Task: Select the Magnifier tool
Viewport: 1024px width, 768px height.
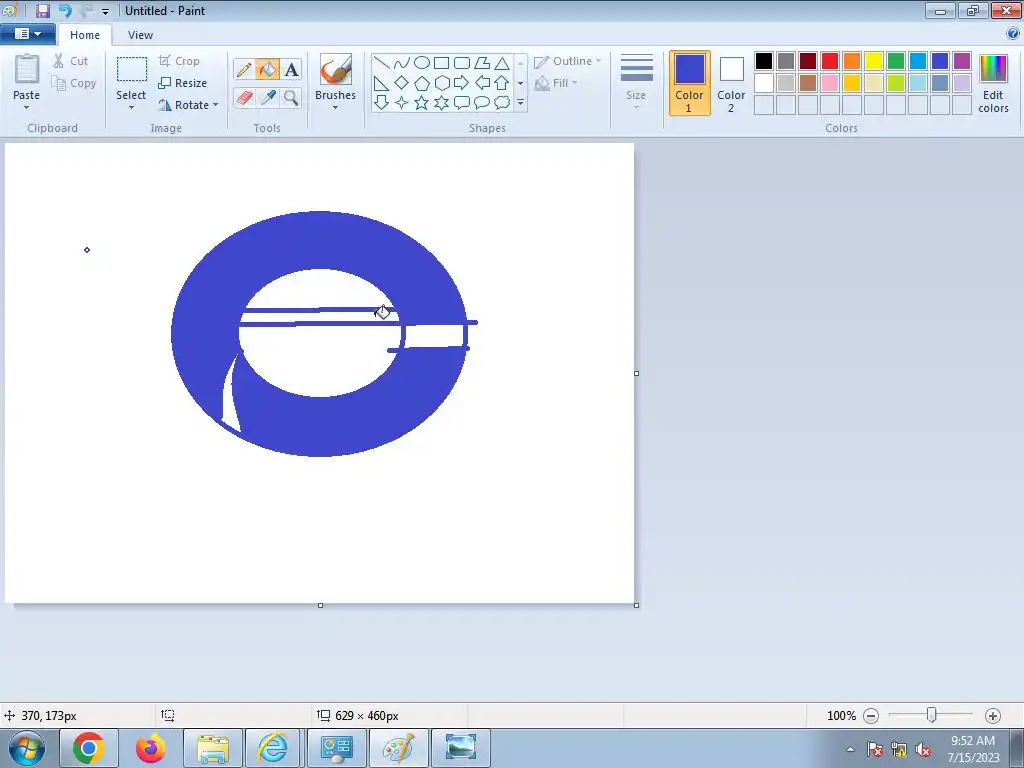Action: click(x=291, y=98)
